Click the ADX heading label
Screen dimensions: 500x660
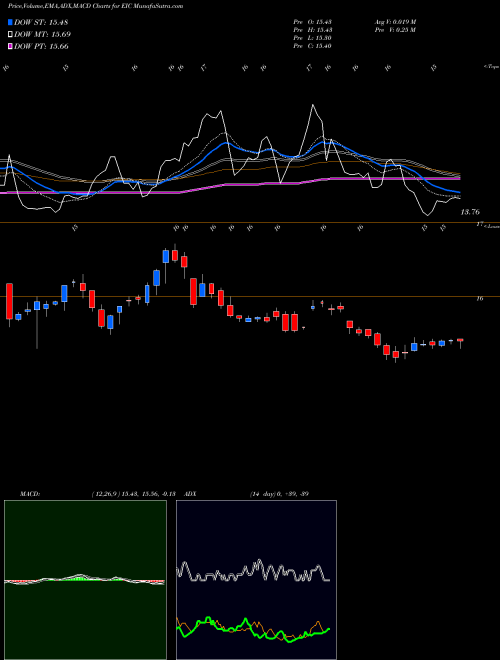pyautogui.click(x=190, y=494)
